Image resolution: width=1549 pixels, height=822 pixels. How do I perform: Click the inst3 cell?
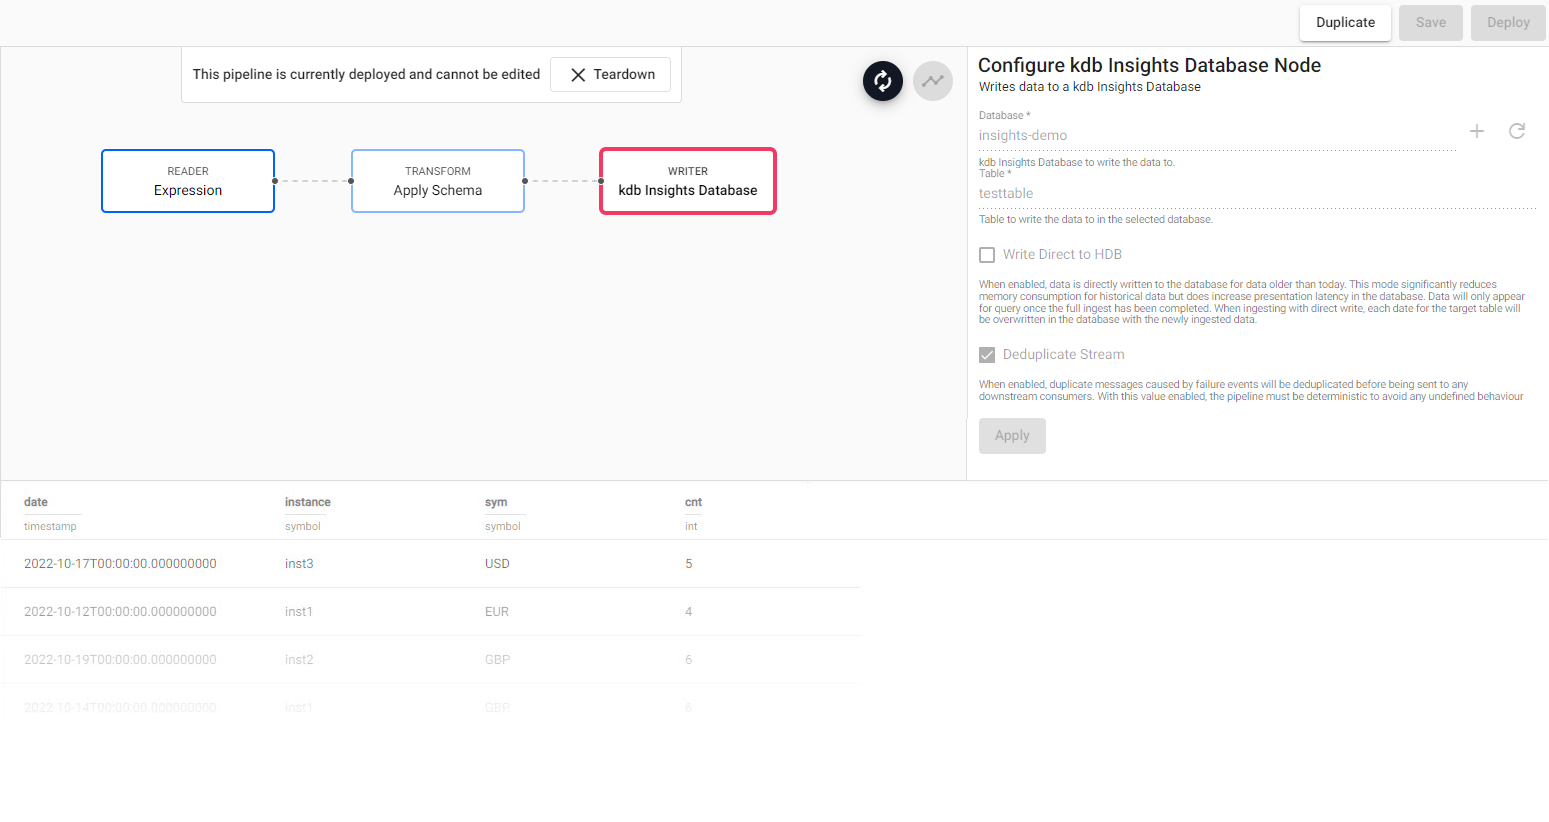(299, 564)
